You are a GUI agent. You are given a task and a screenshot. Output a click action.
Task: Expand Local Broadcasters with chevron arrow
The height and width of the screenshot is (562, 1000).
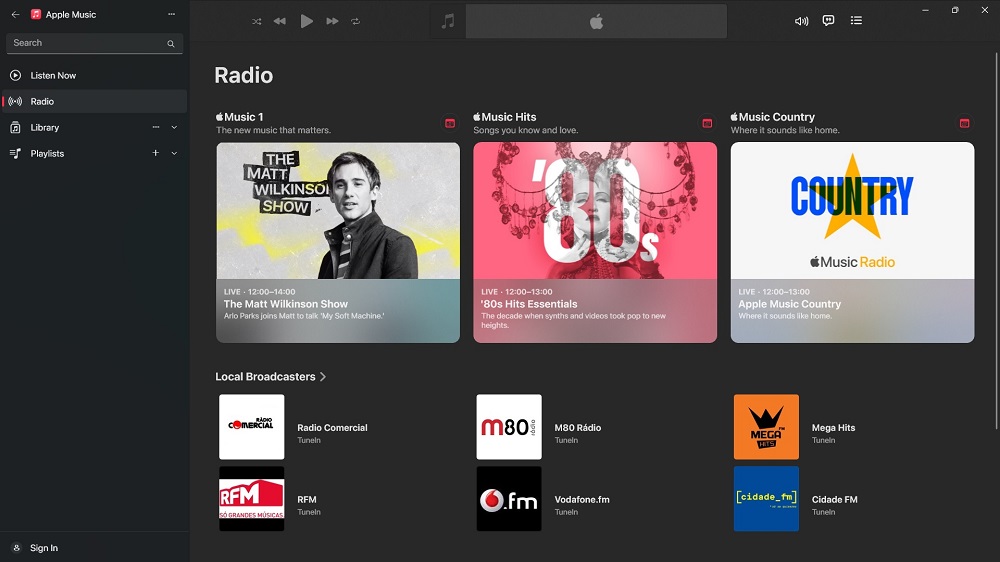[323, 377]
